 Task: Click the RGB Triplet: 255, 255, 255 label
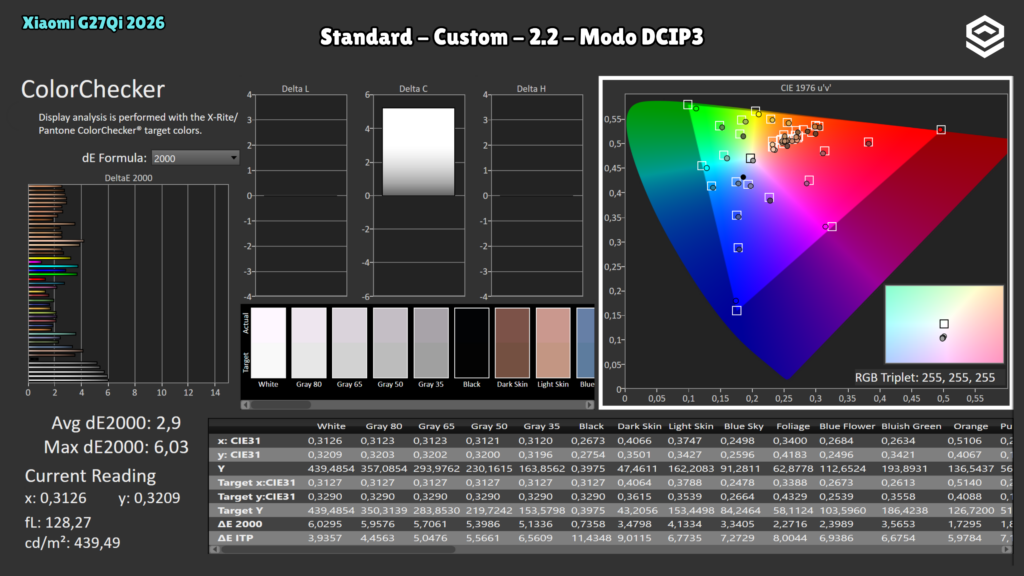[925, 377]
